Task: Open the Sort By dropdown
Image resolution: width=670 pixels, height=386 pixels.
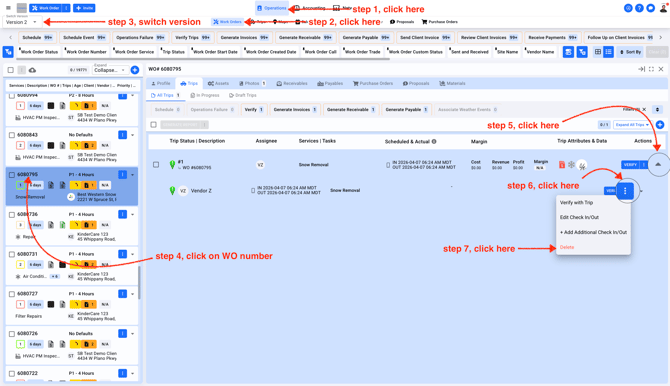Action: coord(630,52)
